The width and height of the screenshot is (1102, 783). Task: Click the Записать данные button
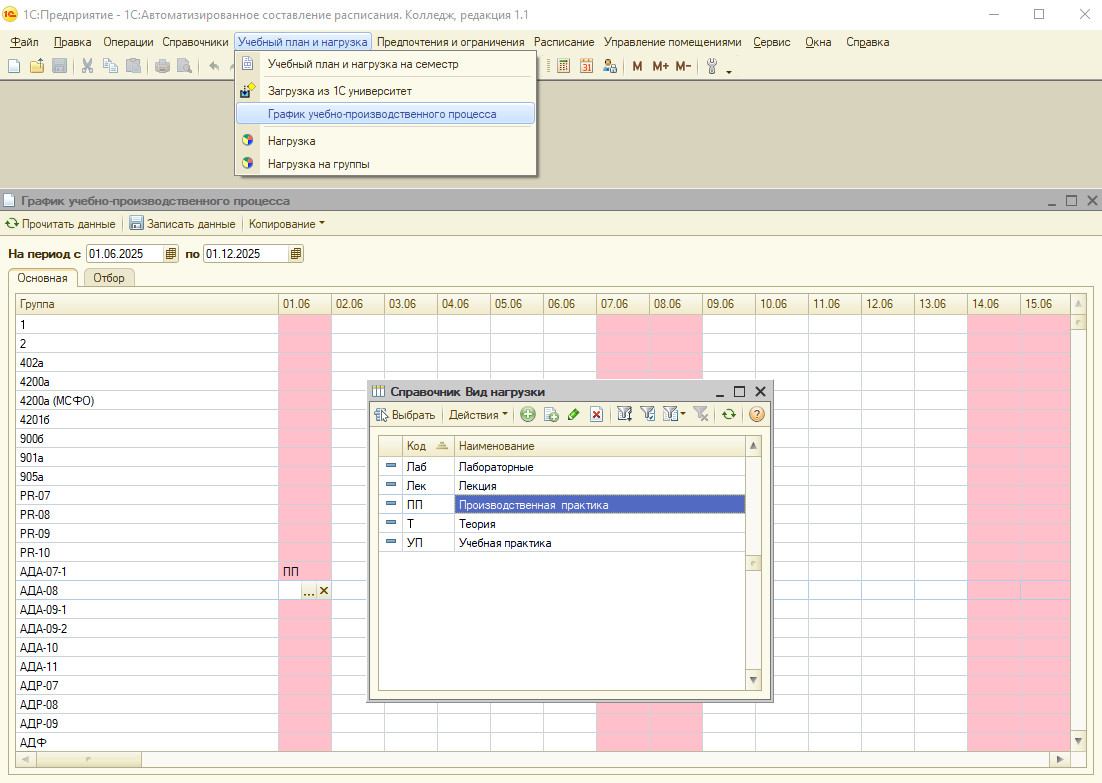click(x=183, y=224)
